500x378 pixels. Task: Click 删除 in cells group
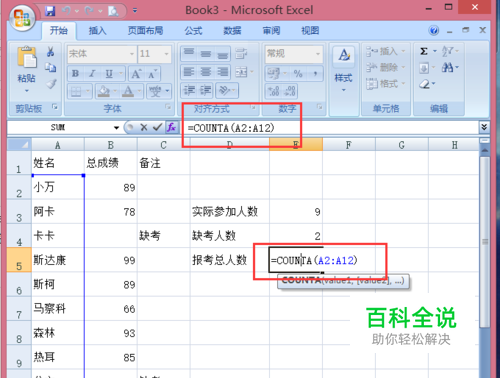pyautogui.click(x=386, y=68)
